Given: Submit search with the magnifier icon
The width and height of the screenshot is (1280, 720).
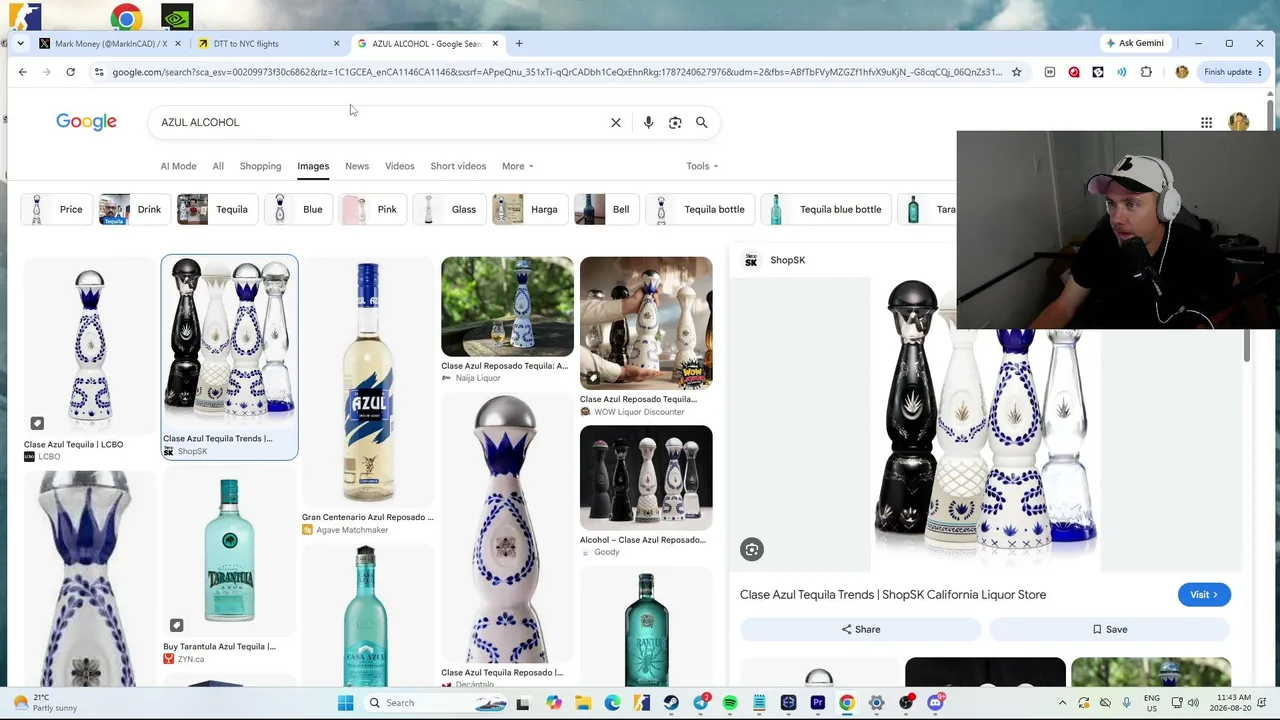Looking at the screenshot, I should (701, 122).
